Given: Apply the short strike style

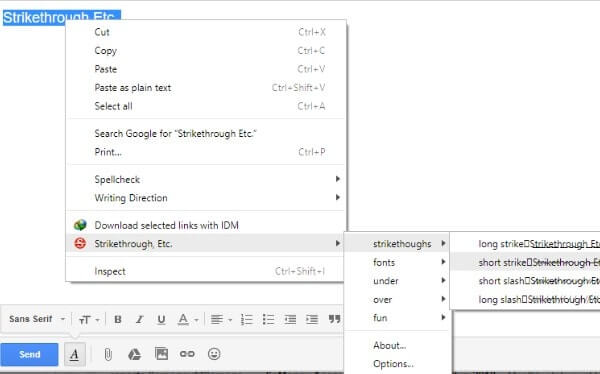Looking at the screenshot, I should pyautogui.click(x=525, y=262).
